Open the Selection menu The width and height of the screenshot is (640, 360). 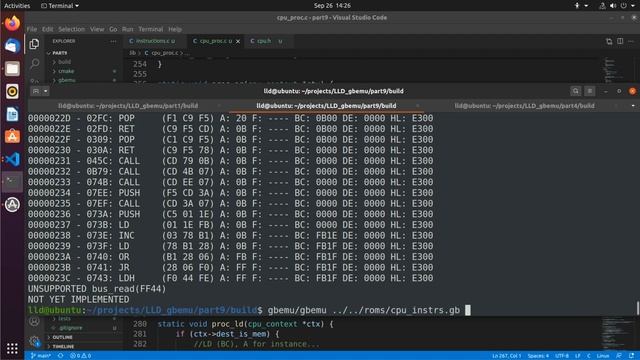point(71,29)
